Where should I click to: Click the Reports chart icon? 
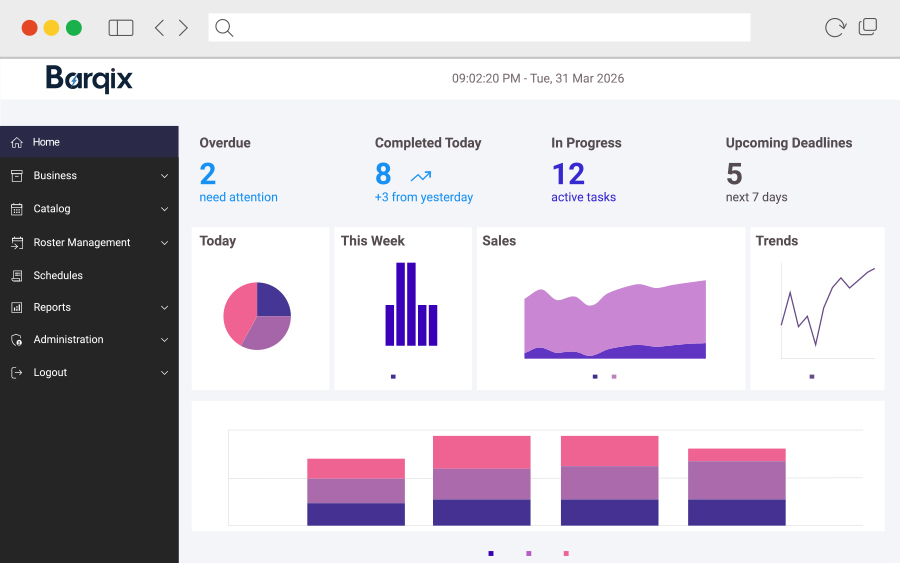pyautogui.click(x=16, y=308)
